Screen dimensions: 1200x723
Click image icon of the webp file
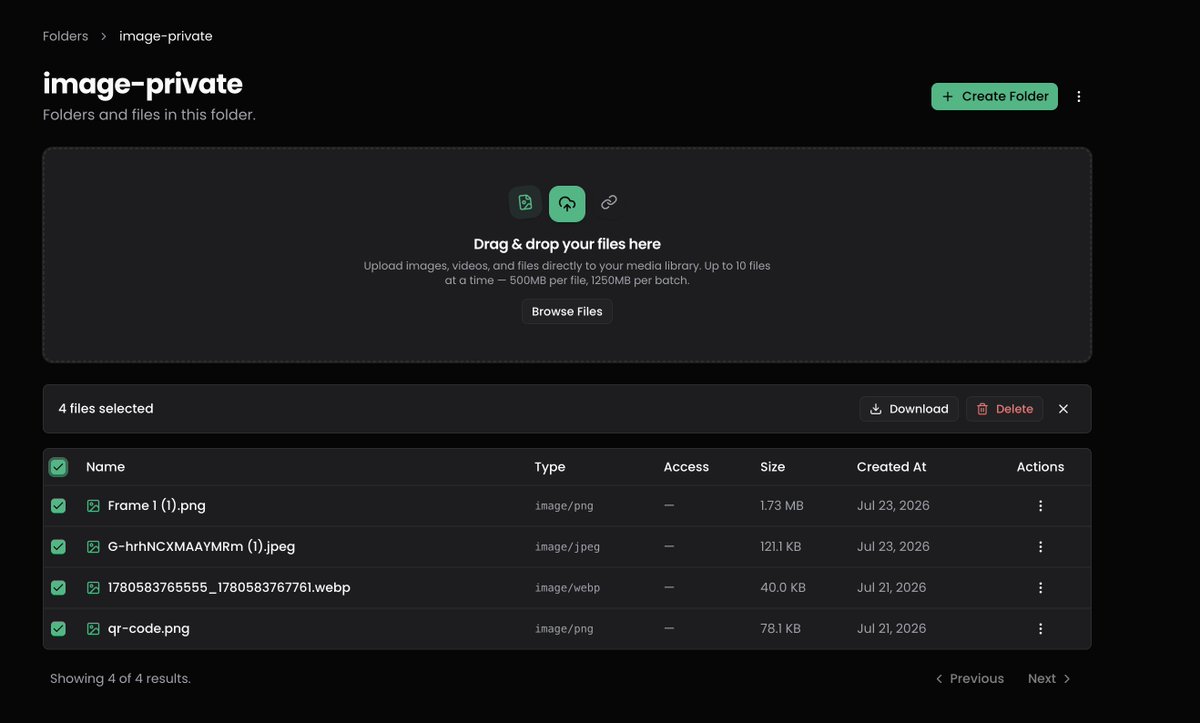[93, 588]
